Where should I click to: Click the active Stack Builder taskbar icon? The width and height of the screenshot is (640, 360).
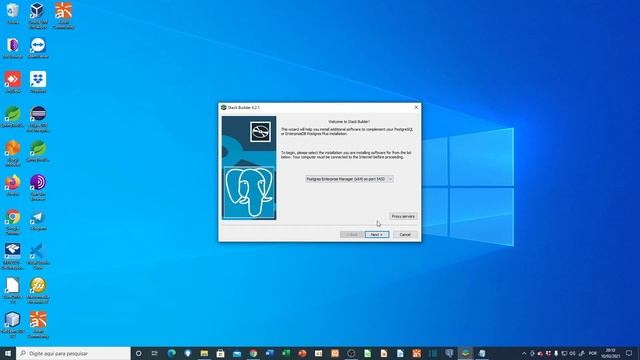click(465, 353)
